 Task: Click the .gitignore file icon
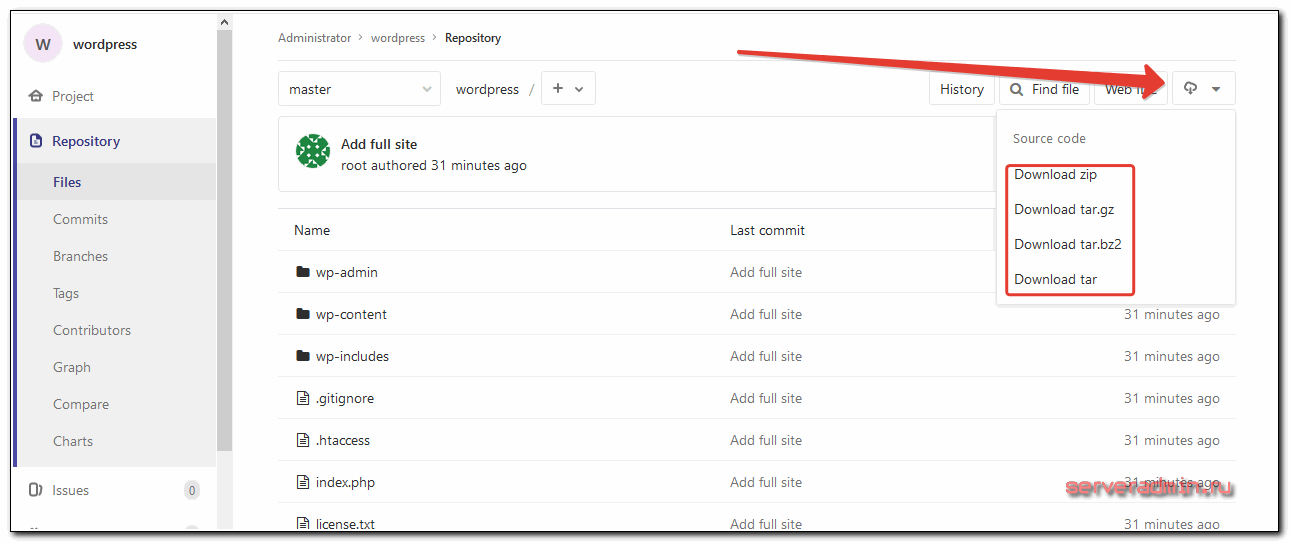click(303, 398)
